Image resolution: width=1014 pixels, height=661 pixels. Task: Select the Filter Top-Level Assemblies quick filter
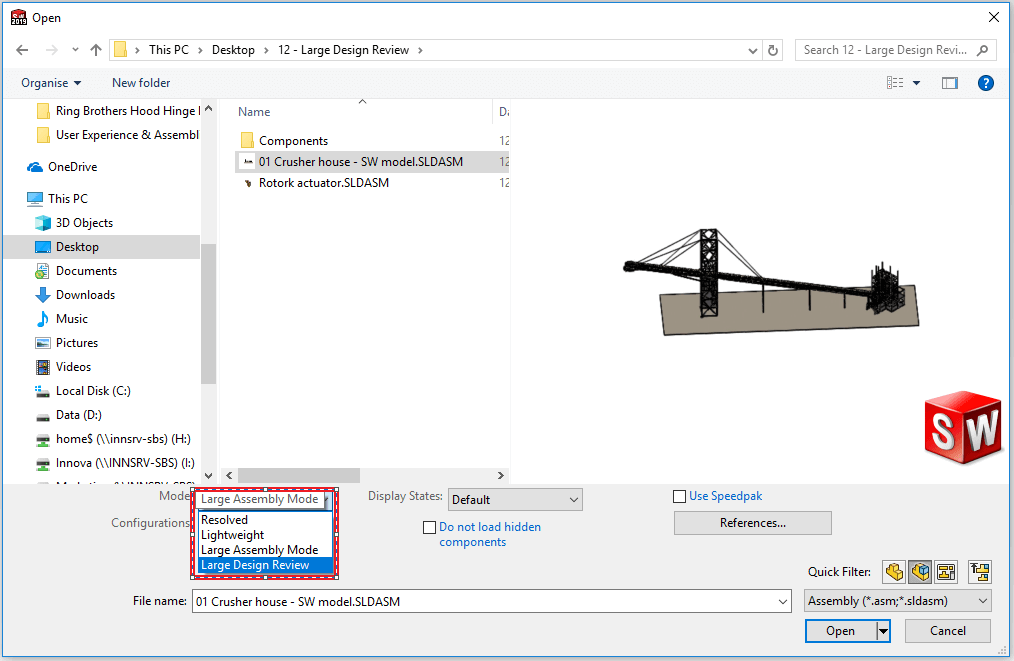(x=979, y=571)
